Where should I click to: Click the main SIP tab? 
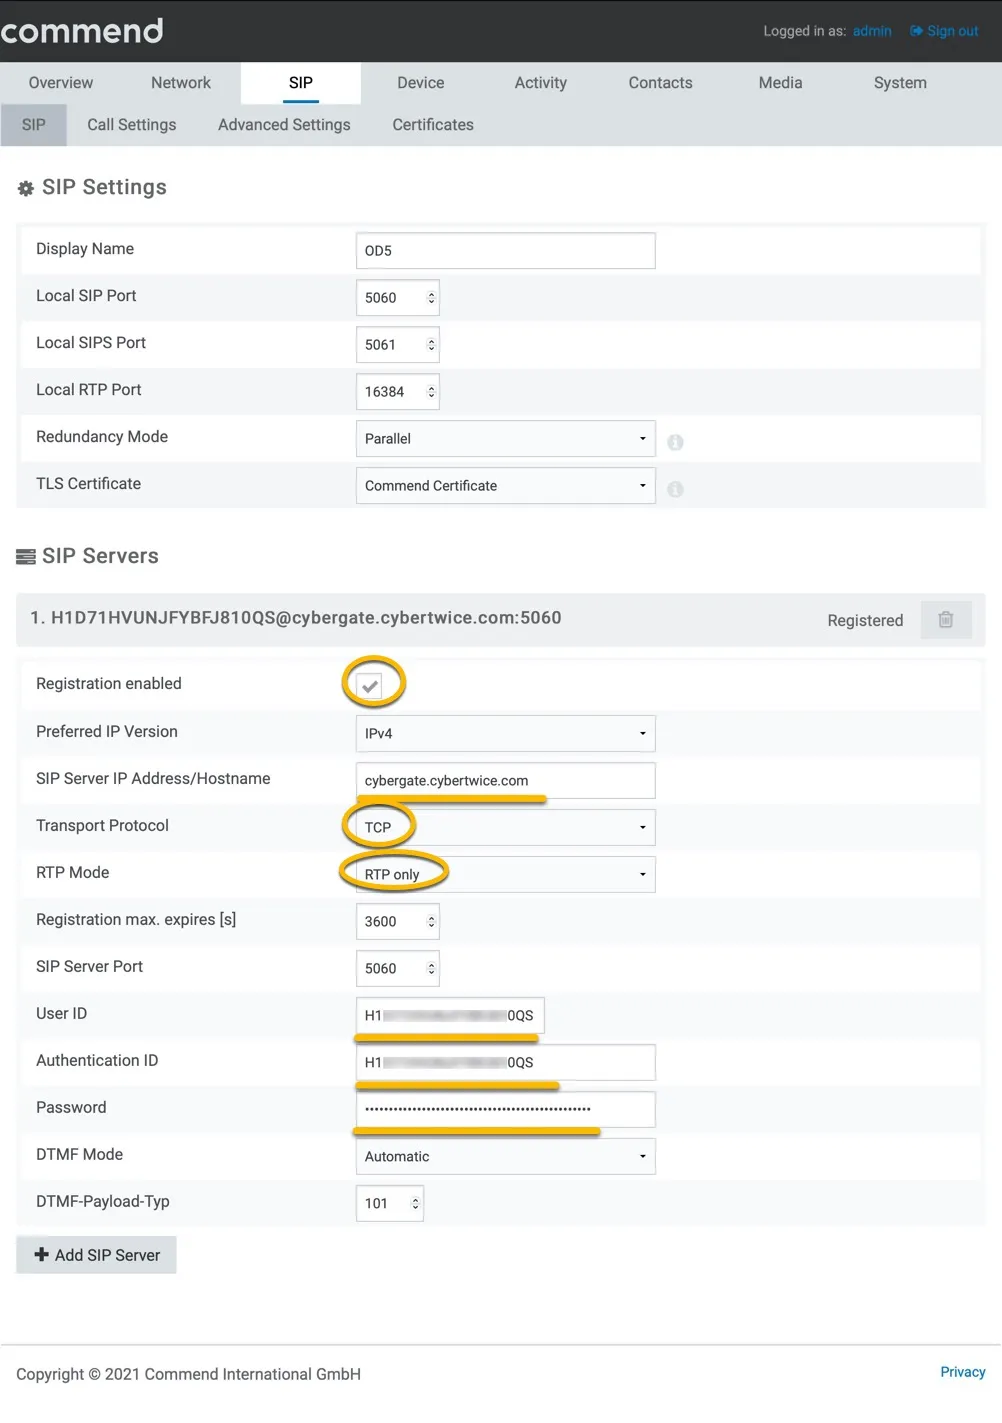301,83
